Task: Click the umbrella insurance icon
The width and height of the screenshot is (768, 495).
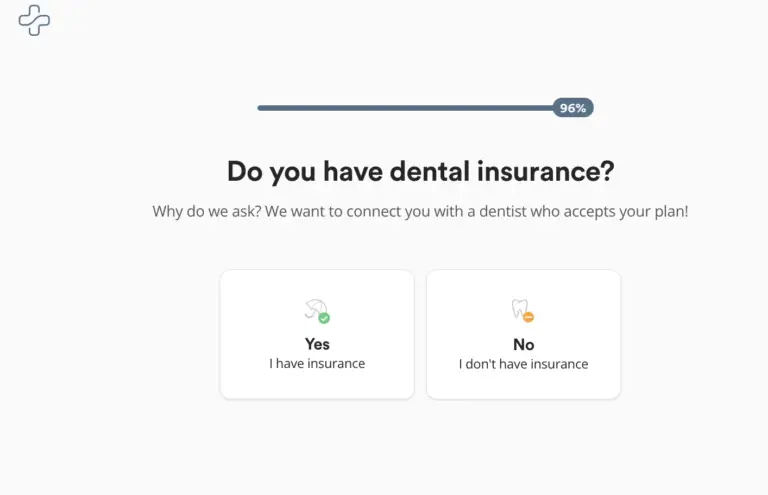Action: [x=314, y=309]
